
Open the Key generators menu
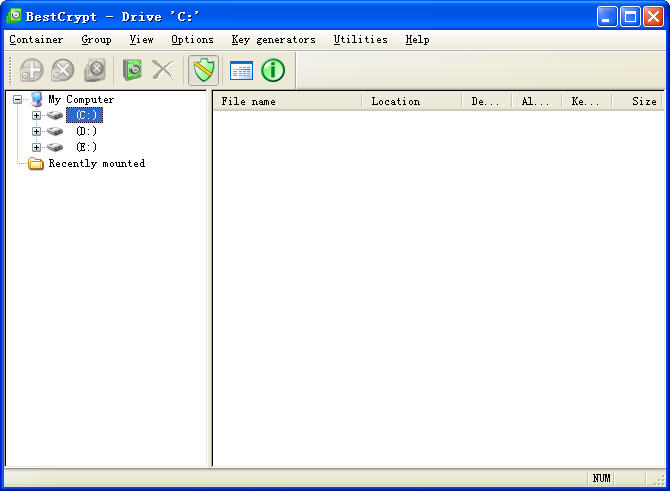(x=273, y=40)
